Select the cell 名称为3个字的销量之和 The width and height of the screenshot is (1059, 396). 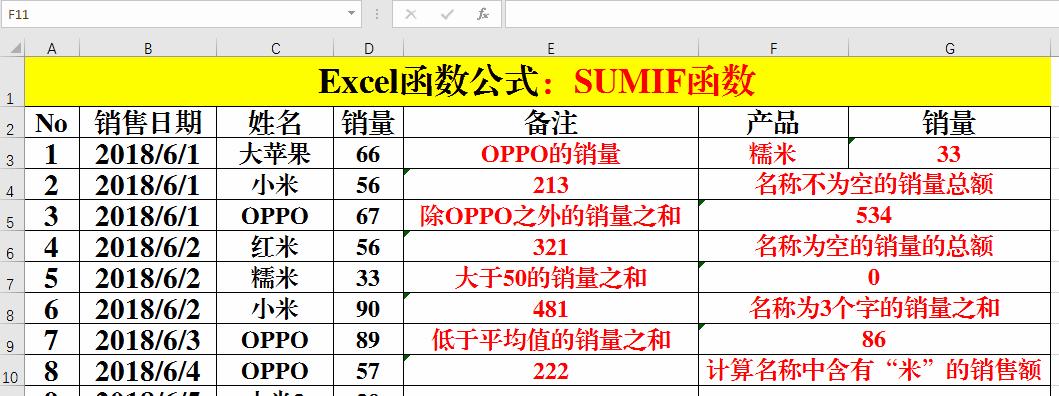coord(875,309)
